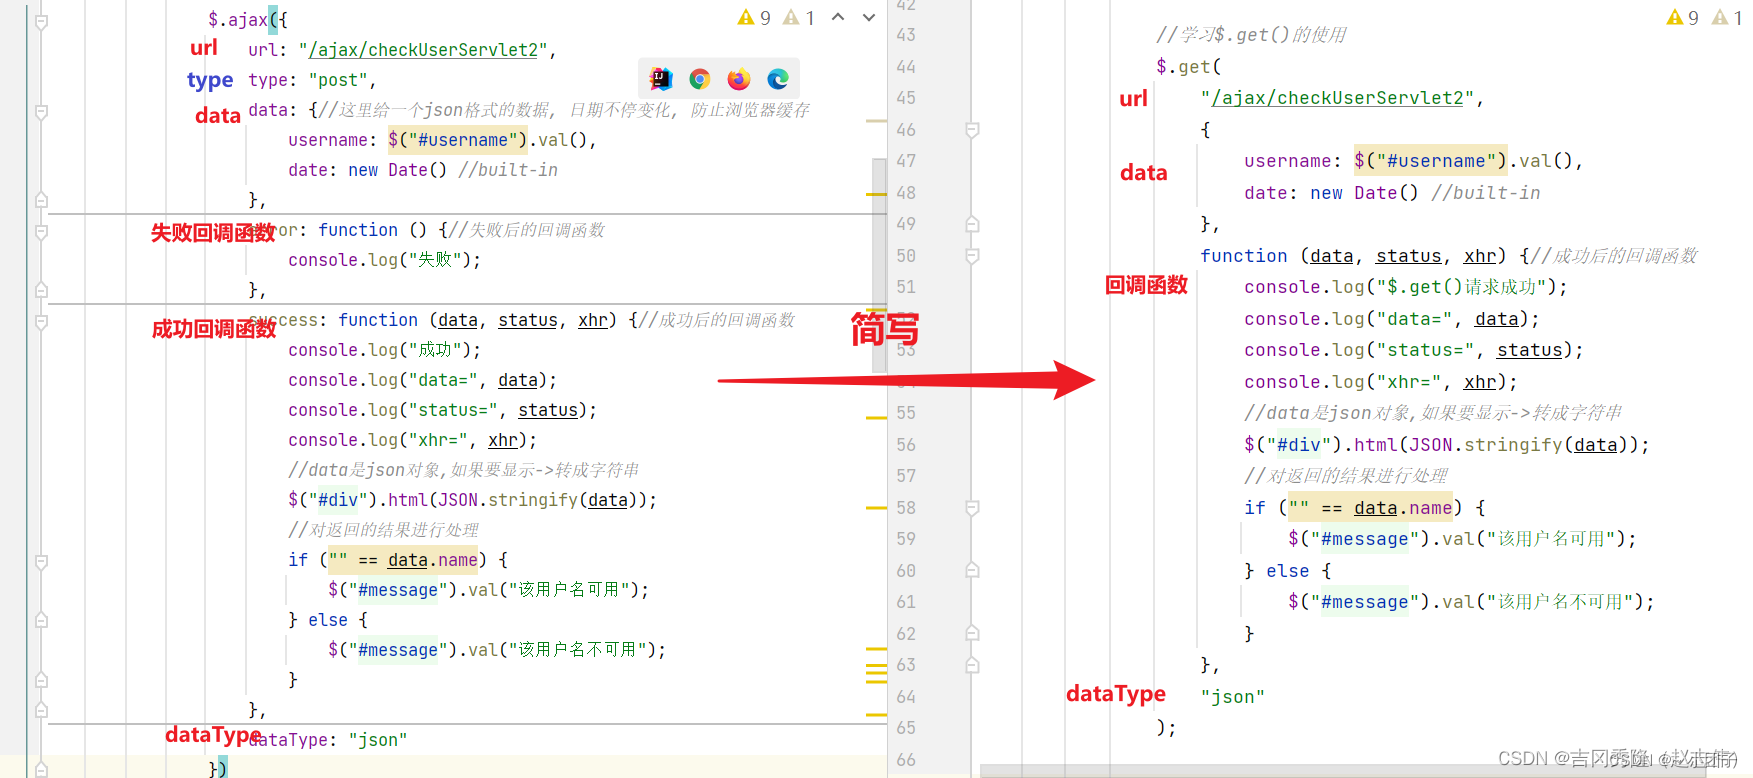
Task: Open "/ajax/checkUserServlet2" link in left $.ajax code
Action: pos(423,50)
